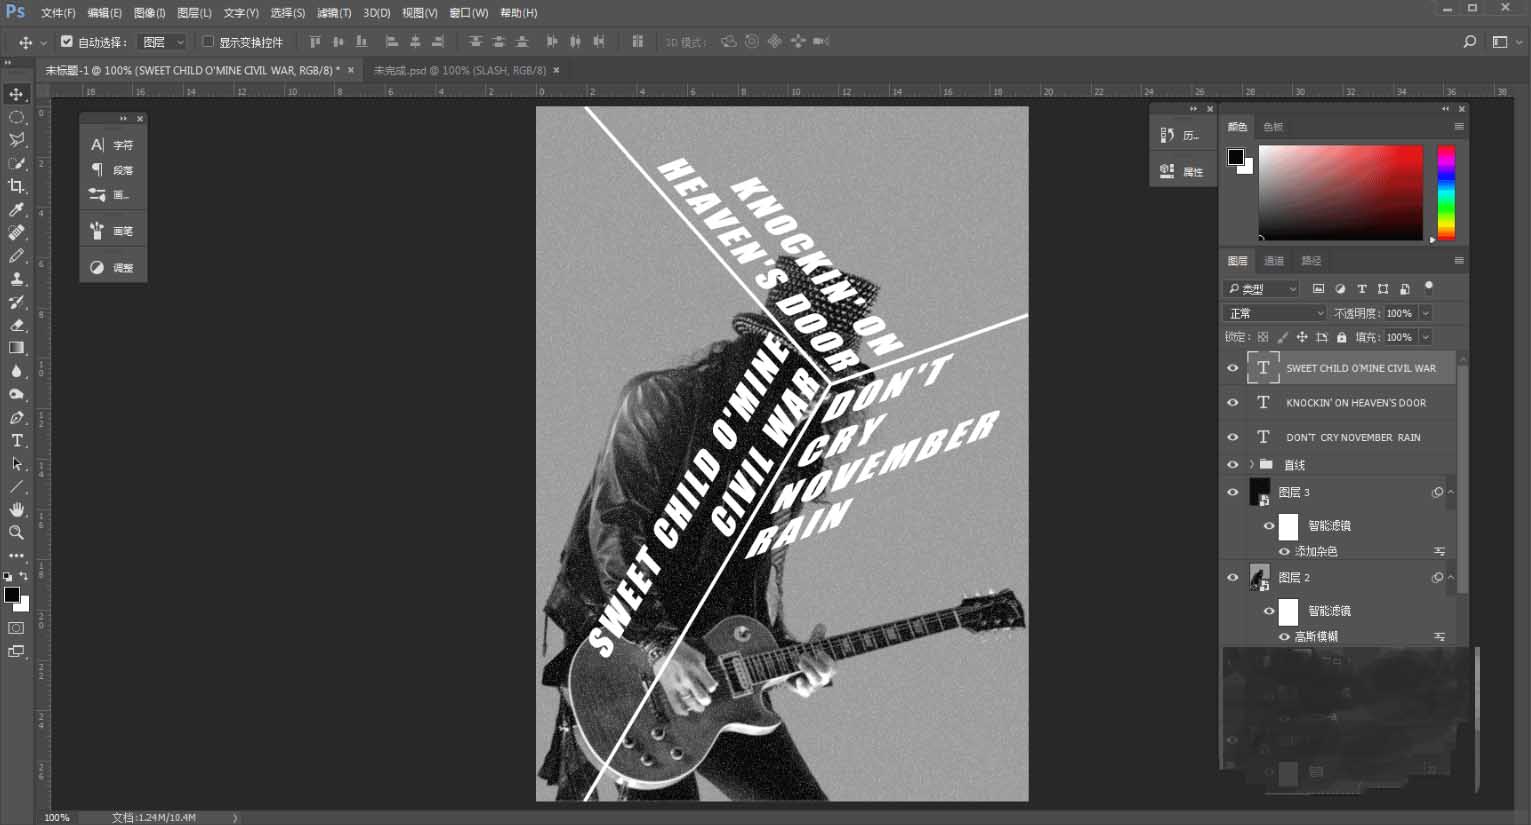1531x825 pixels.
Task: Select the Eyedropper tool
Action: (x=16, y=209)
